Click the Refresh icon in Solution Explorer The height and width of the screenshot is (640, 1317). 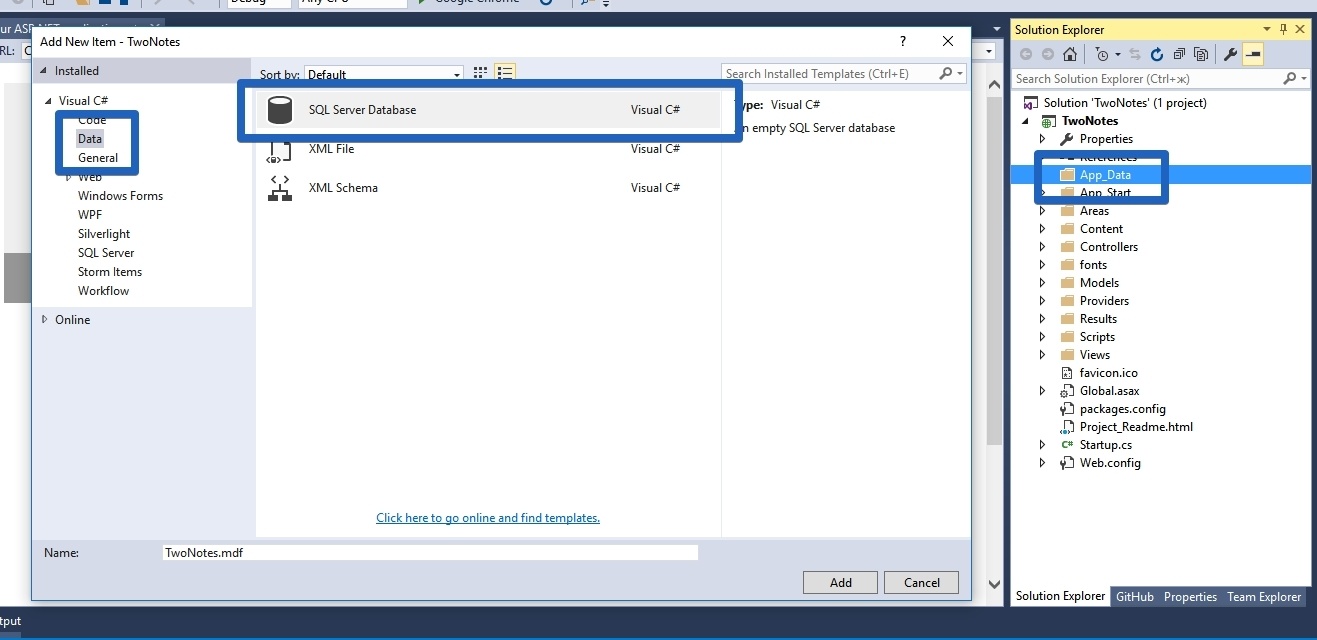[x=1157, y=54]
